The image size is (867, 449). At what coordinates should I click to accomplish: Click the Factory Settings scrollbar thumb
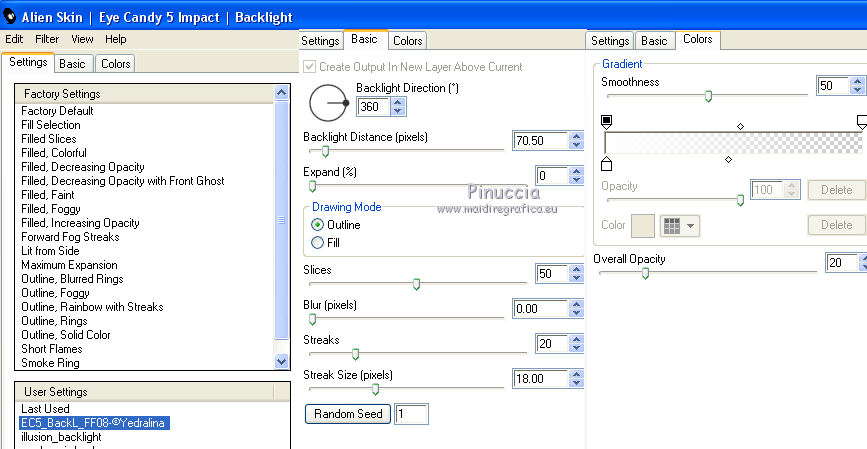click(281, 220)
